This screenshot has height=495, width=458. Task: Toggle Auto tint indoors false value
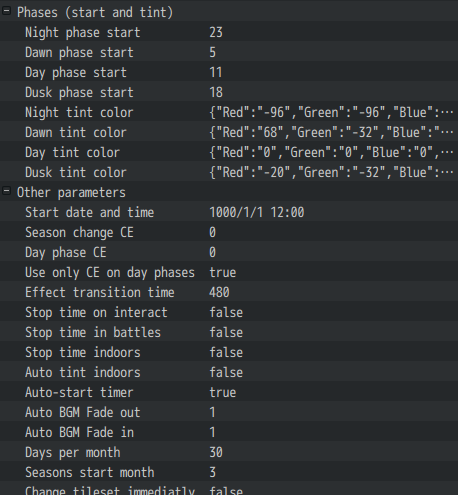(x=226, y=372)
